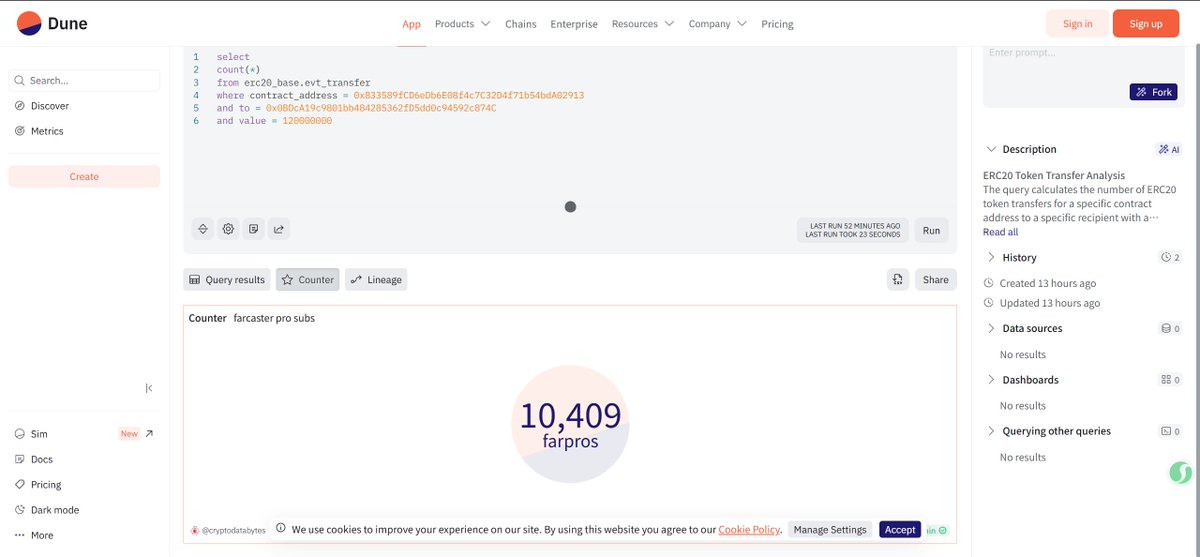1200x557 pixels.
Task: Open the Dune logo home link
Action: point(52,23)
